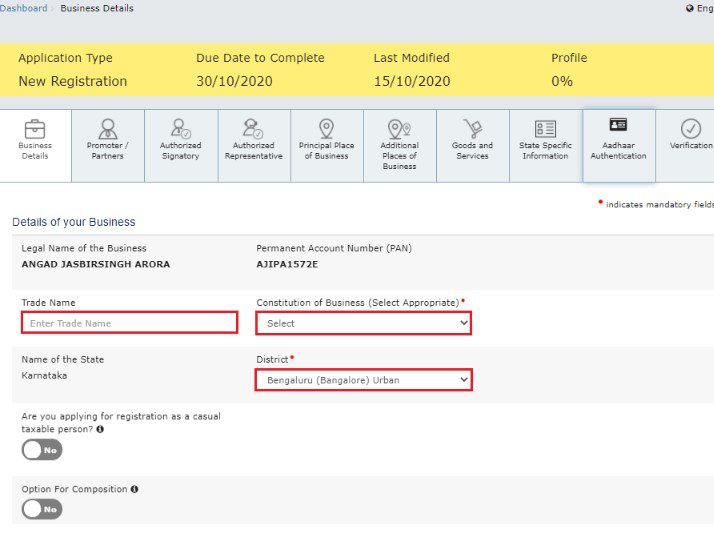Select the Authorized Signatory icon

point(180,129)
